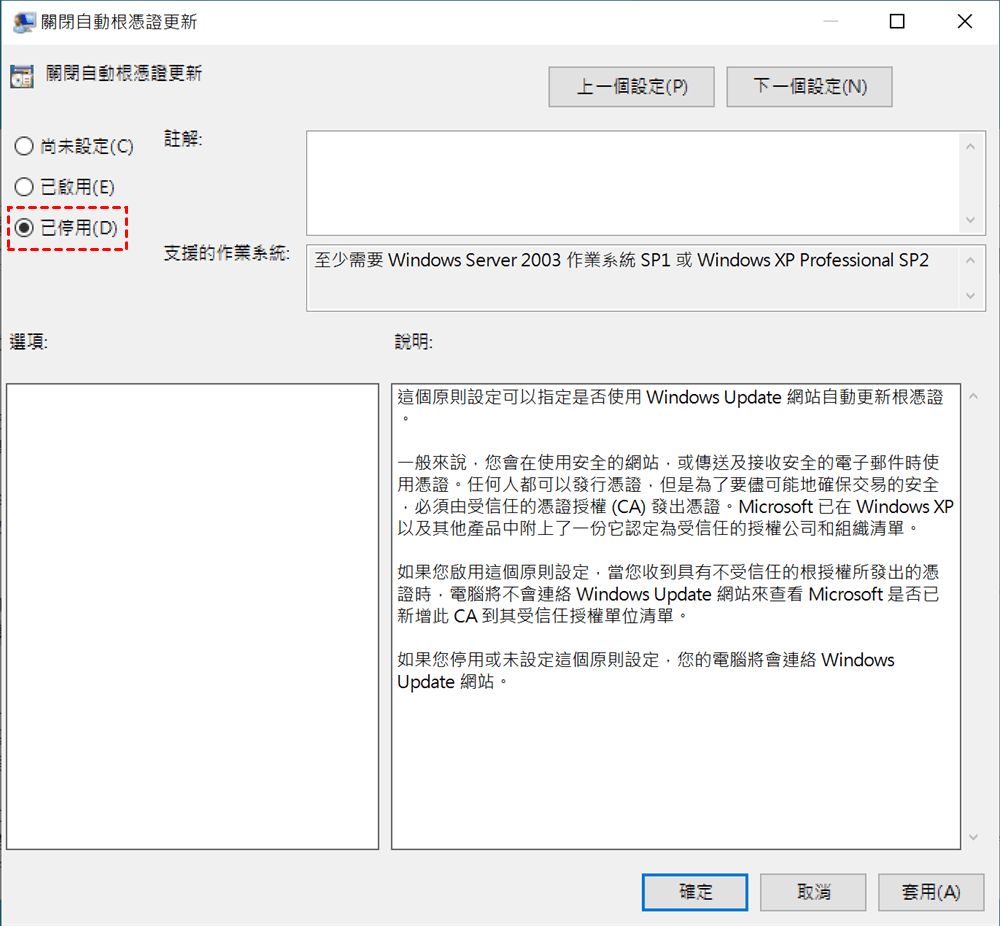Go to 下一個設定(N) policy setting

click(809, 87)
